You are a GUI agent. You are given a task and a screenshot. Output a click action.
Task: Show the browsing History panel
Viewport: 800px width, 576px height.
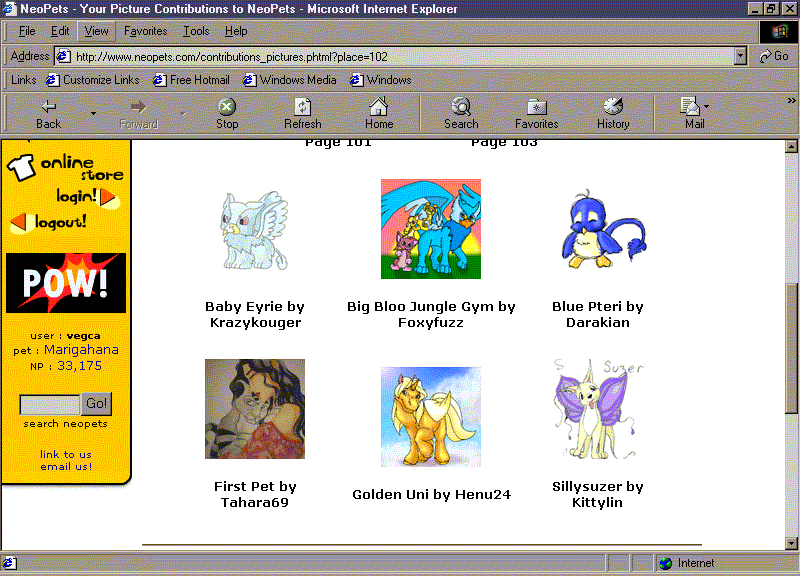[613, 114]
